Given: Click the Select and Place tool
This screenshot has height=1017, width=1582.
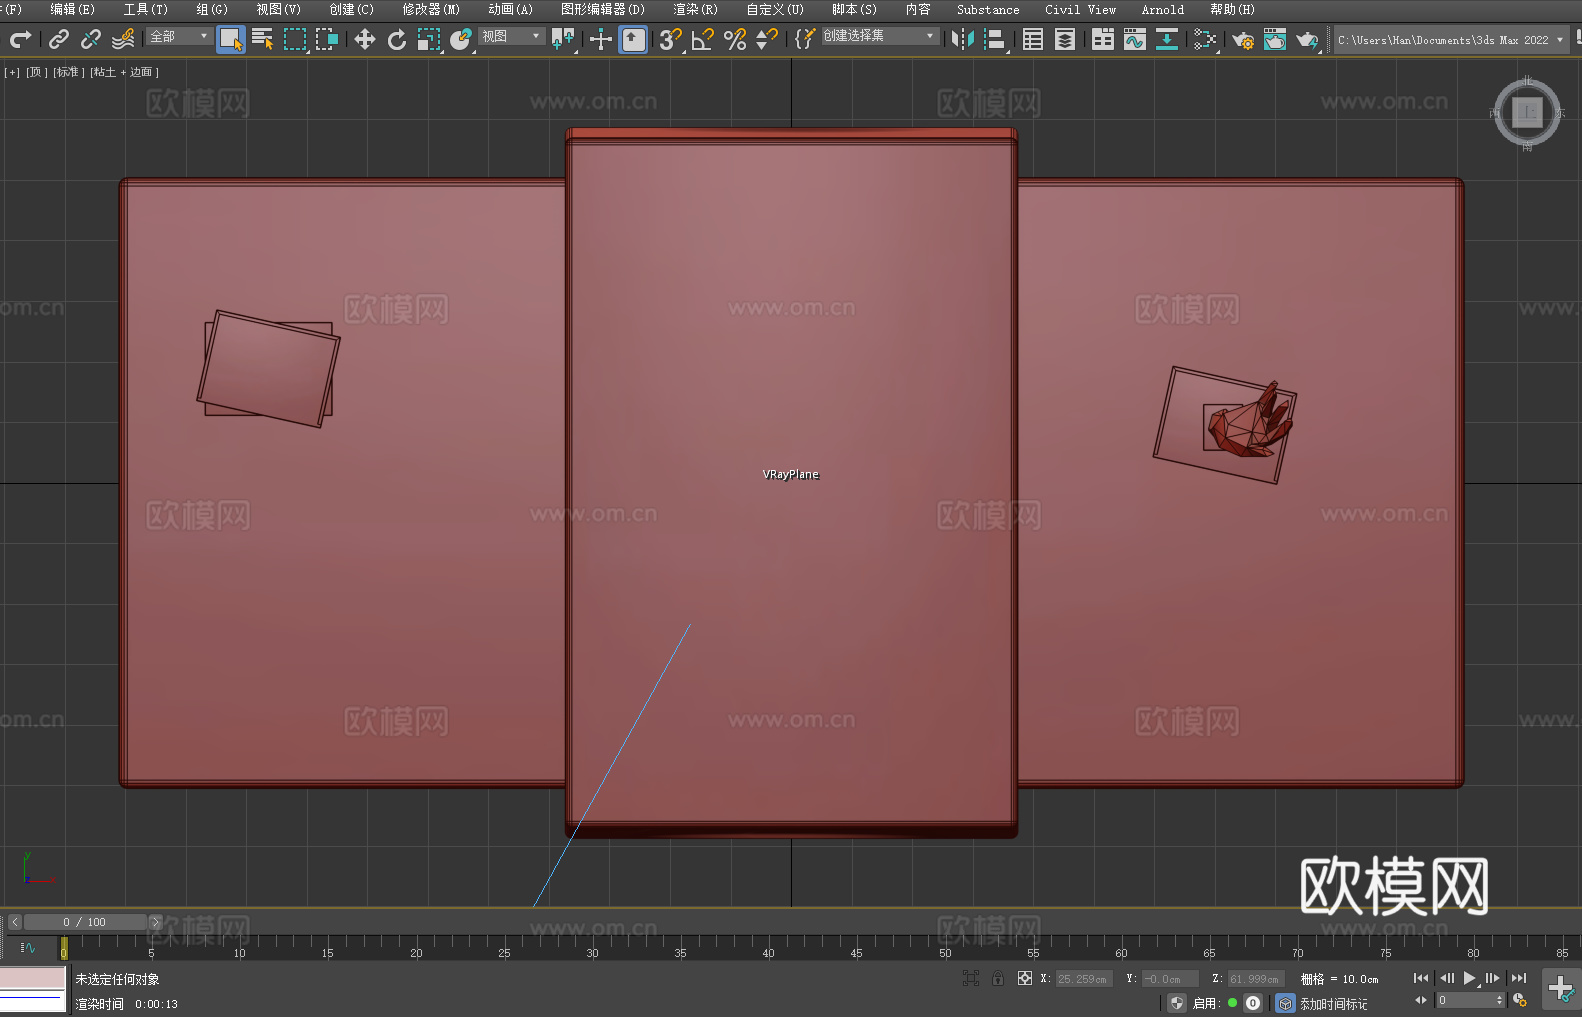Looking at the screenshot, I should (x=461, y=39).
